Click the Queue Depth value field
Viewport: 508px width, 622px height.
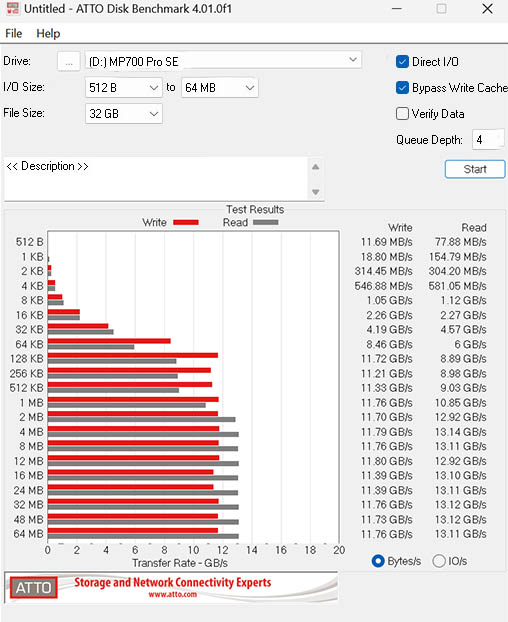[488, 140]
